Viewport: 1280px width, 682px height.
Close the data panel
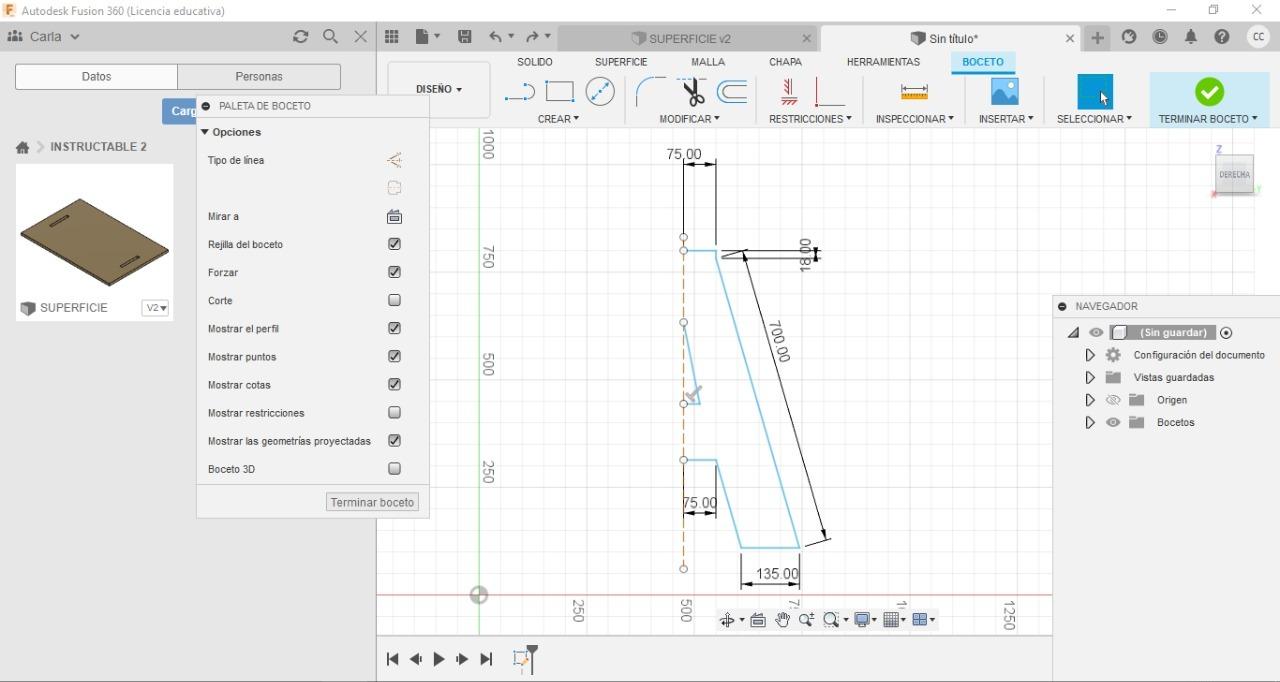360,37
